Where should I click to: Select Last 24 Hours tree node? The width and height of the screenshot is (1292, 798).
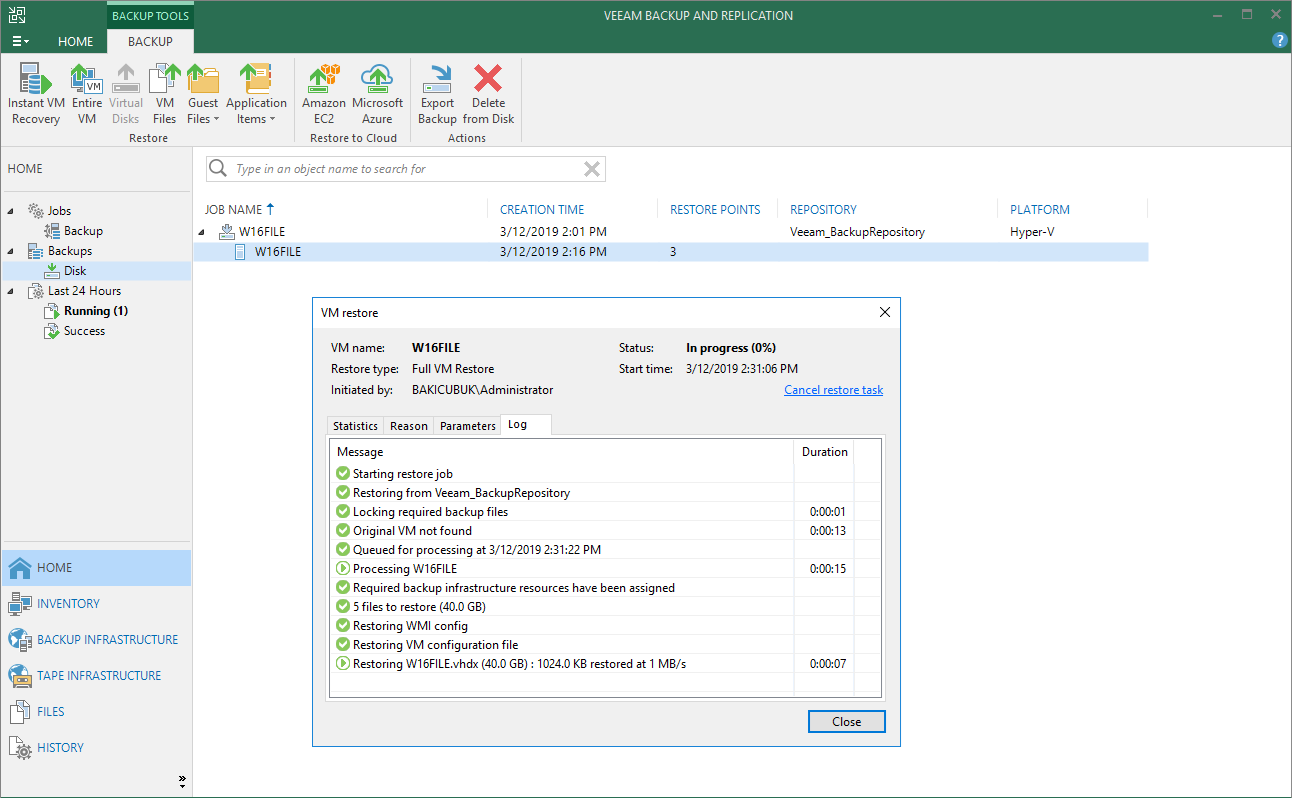coord(74,291)
